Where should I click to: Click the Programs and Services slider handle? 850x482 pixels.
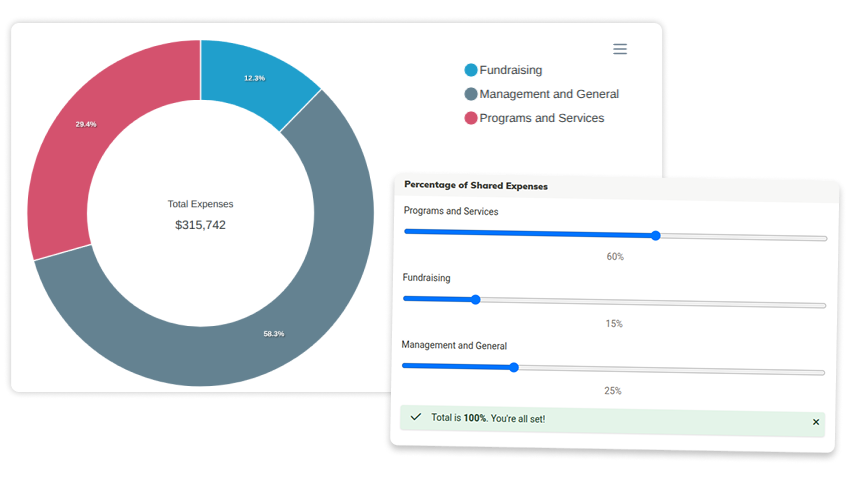click(656, 235)
